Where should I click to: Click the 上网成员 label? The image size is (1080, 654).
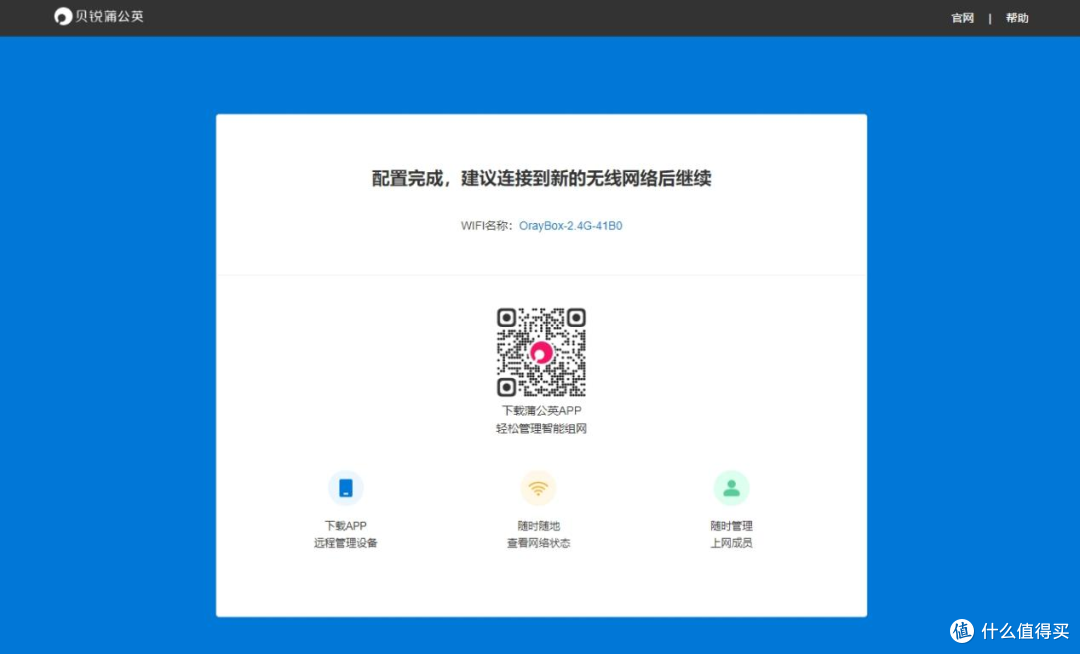point(731,543)
